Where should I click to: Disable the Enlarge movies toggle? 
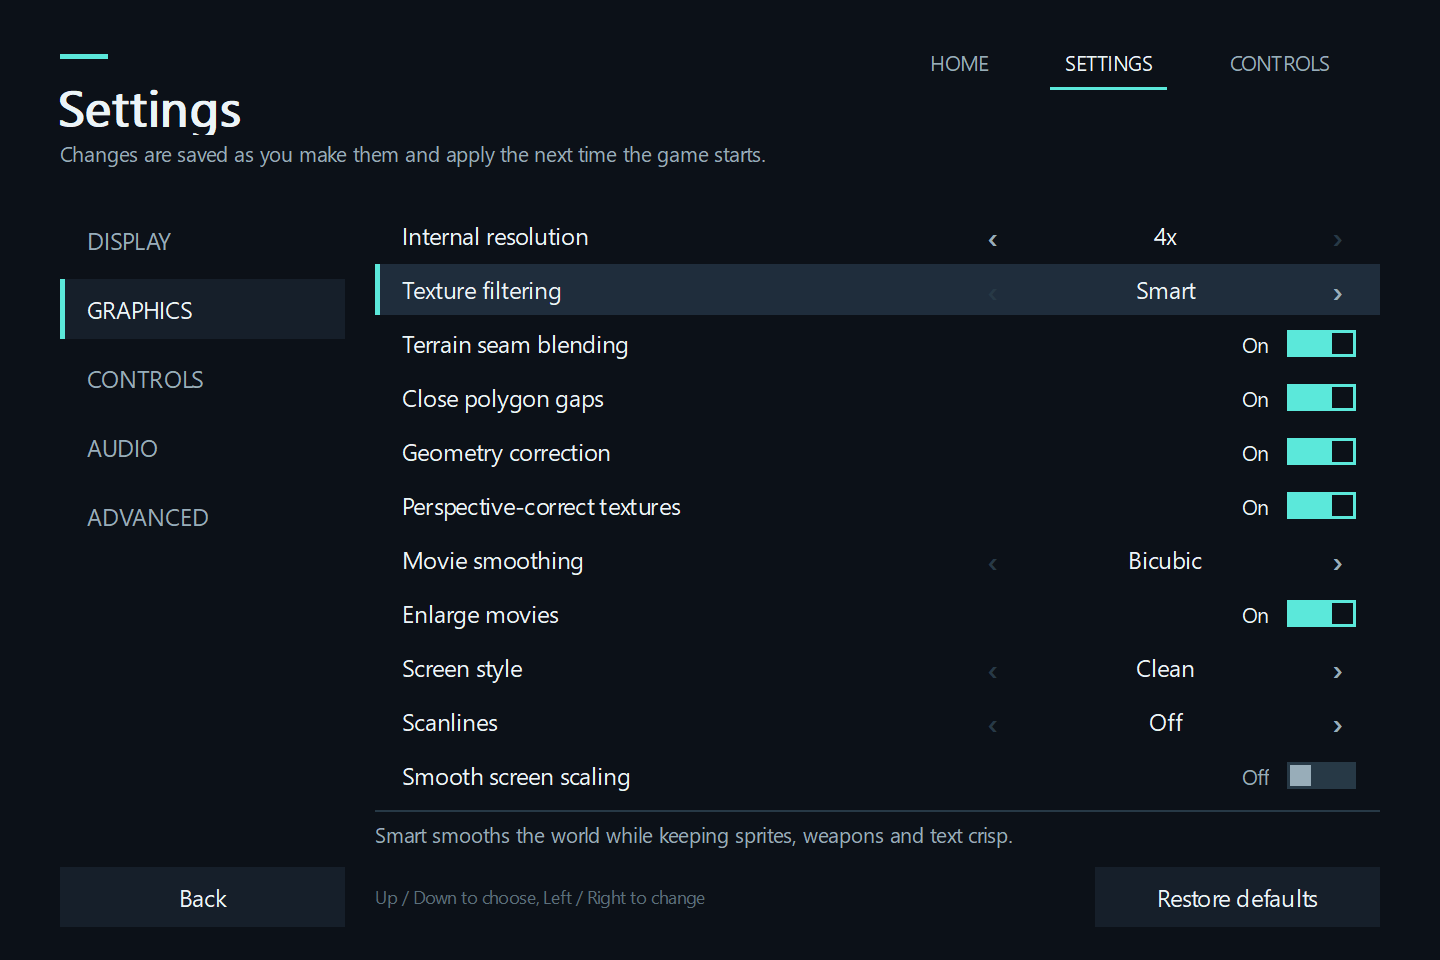1321,614
